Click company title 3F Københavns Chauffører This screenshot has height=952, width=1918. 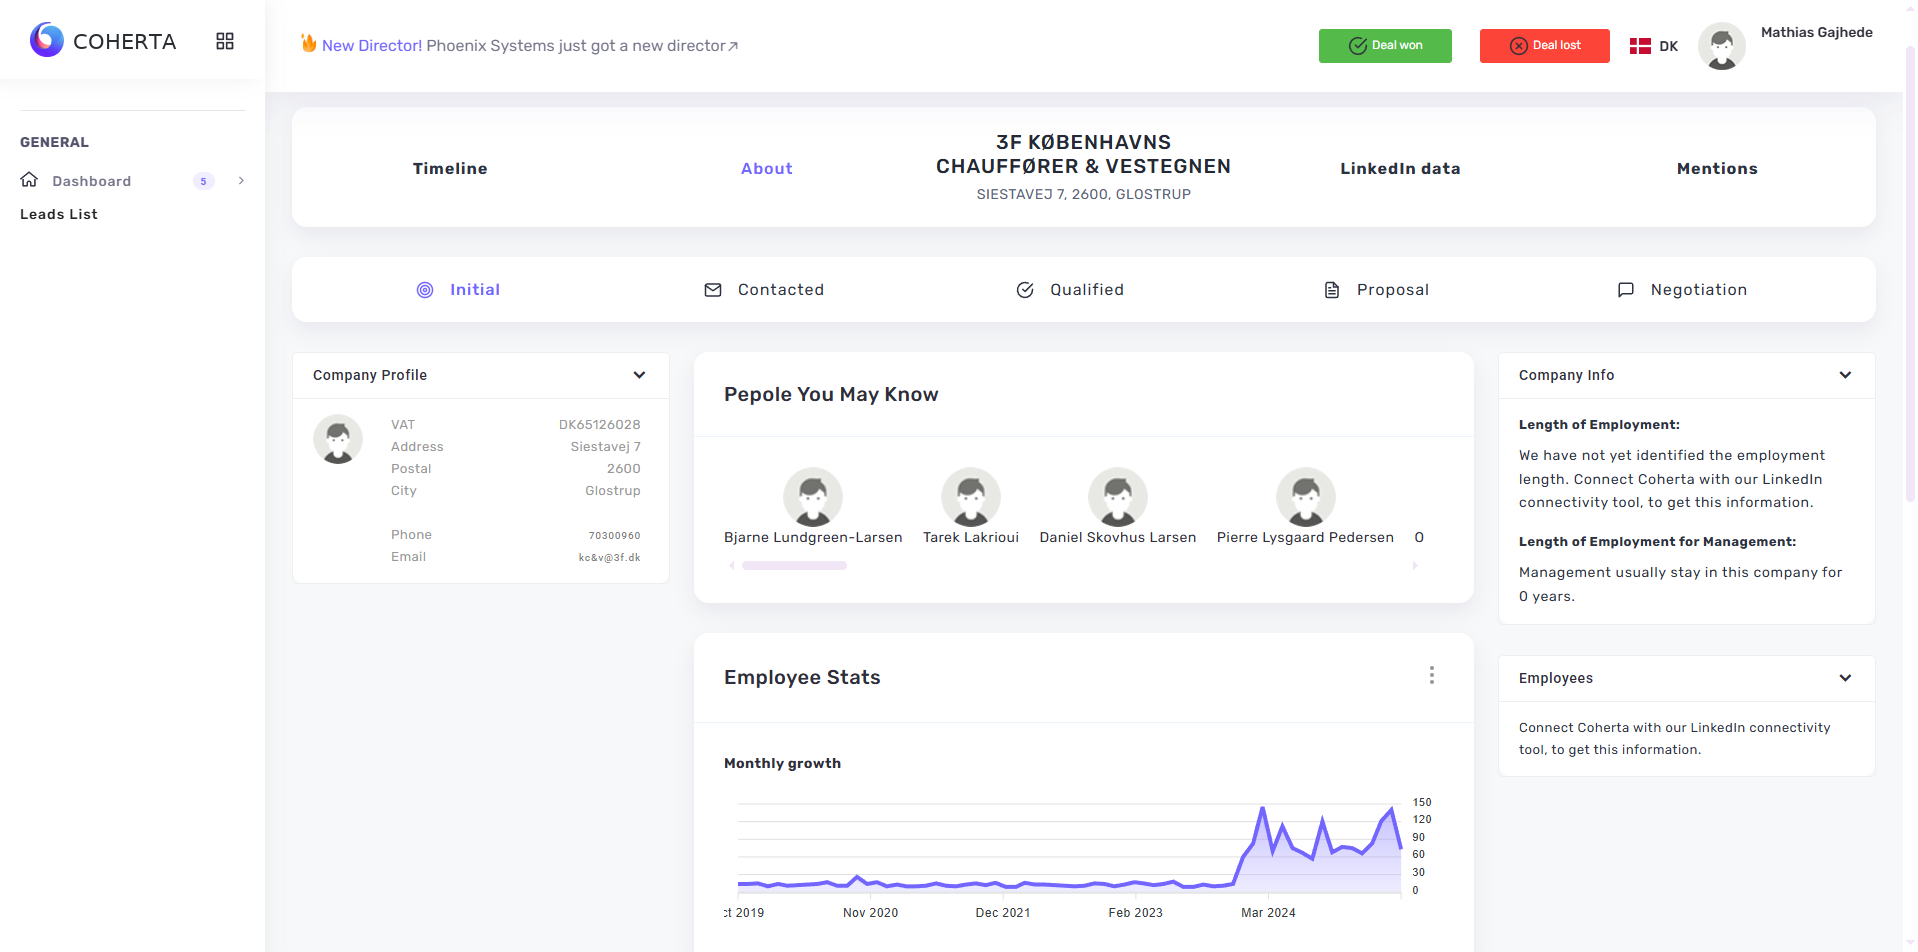[1084, 155]
